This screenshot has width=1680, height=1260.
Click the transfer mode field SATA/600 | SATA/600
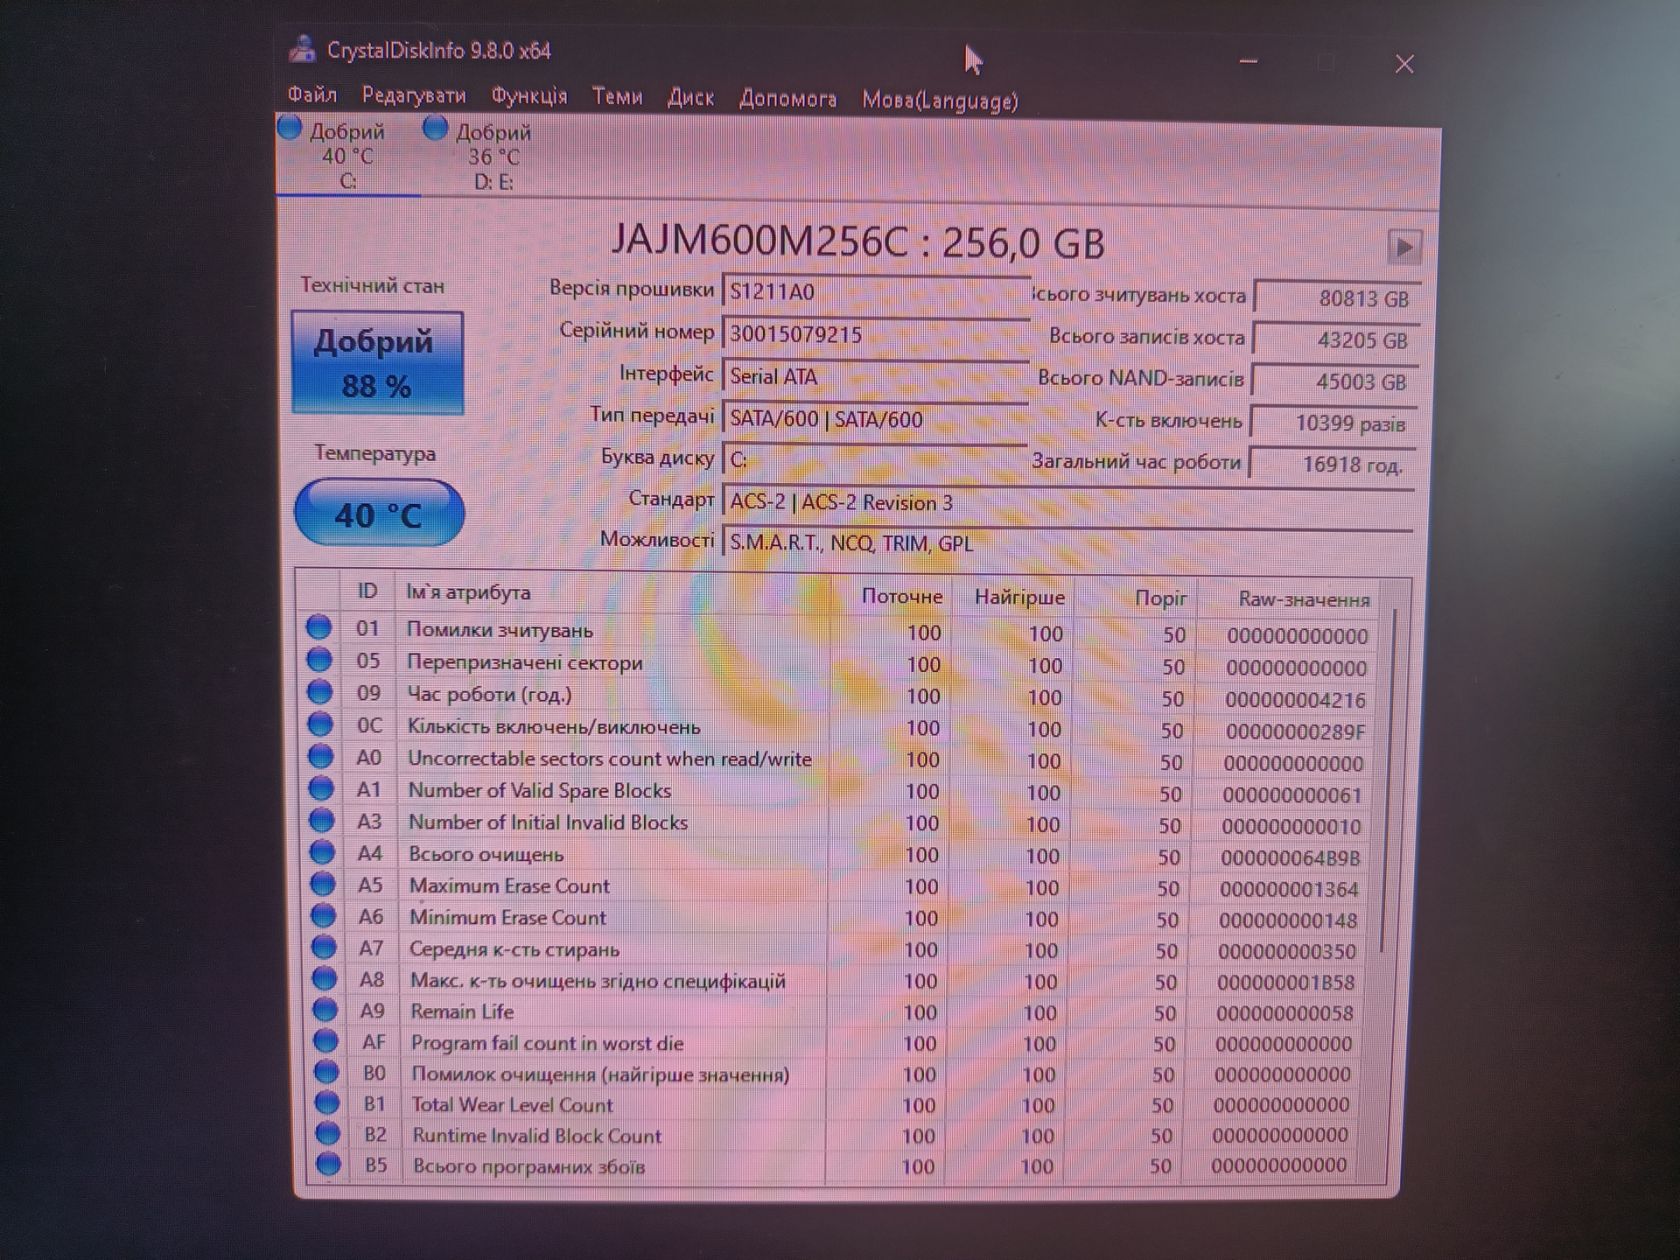click(x=875, y=418)
